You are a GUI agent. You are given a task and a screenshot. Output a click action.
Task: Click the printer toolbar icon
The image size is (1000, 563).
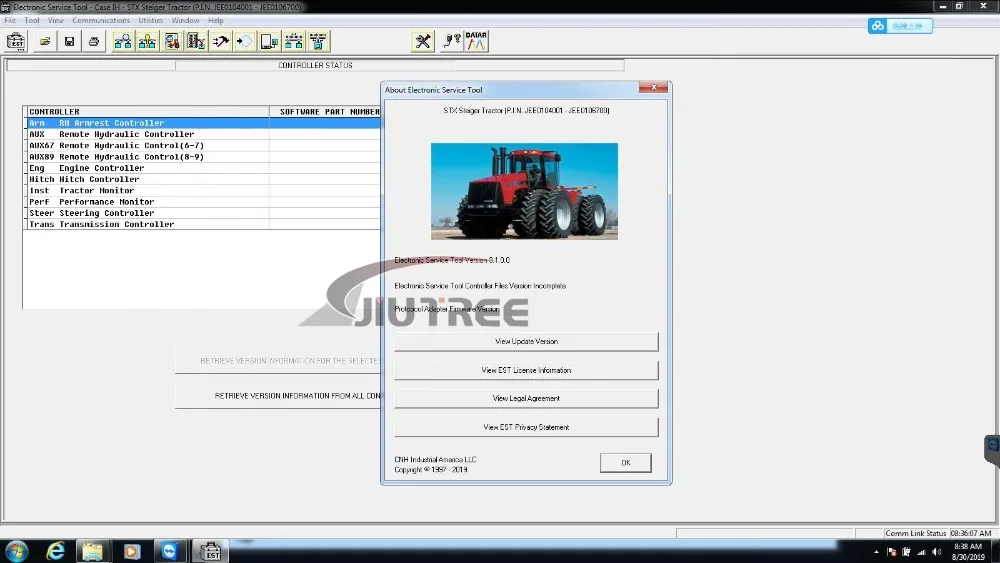(x=94, y=41)
